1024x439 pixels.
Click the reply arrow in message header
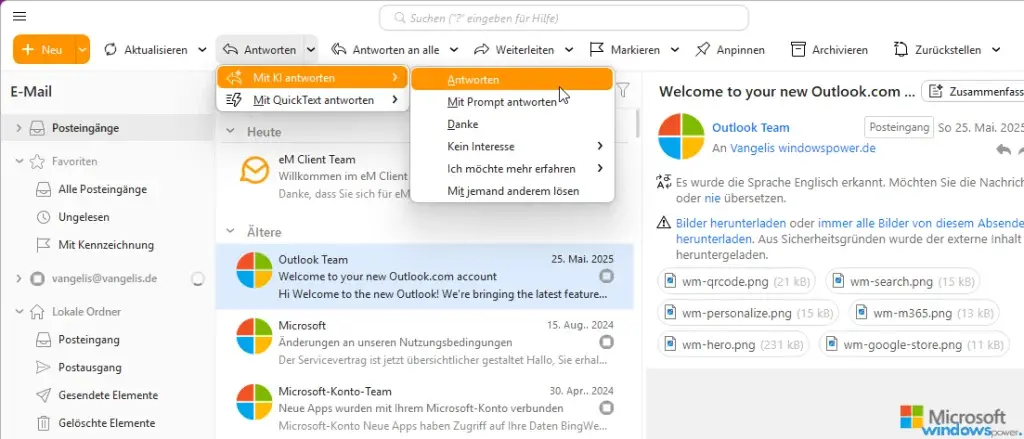pyautogui.click(x=1003, y=150)
